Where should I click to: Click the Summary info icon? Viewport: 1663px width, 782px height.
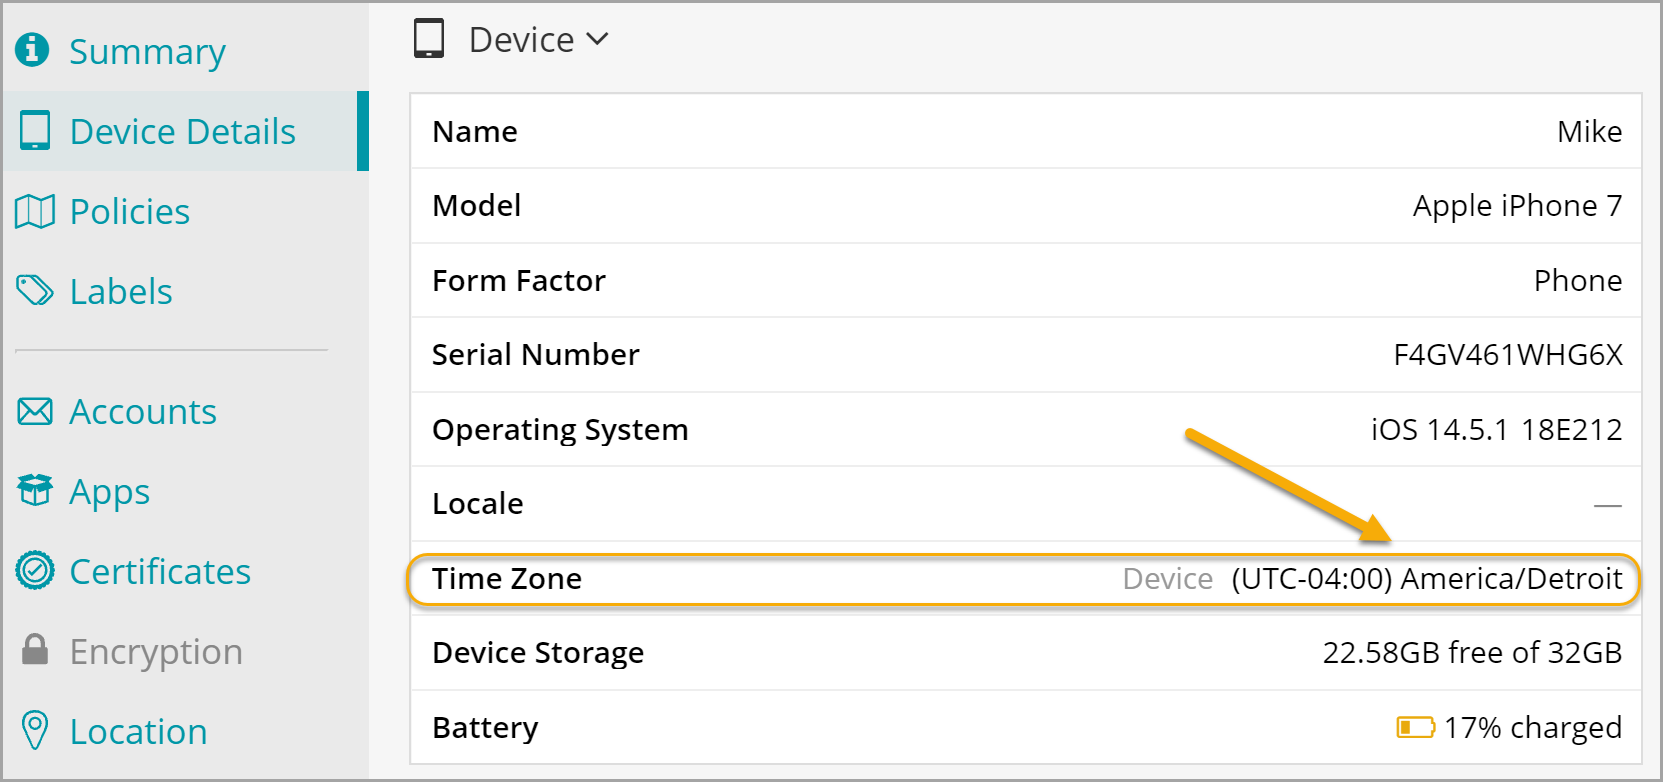point(32,49)
